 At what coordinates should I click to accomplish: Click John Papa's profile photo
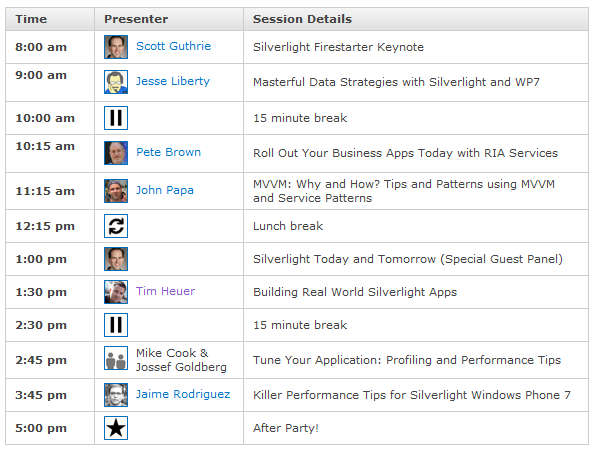click(116, 191)
